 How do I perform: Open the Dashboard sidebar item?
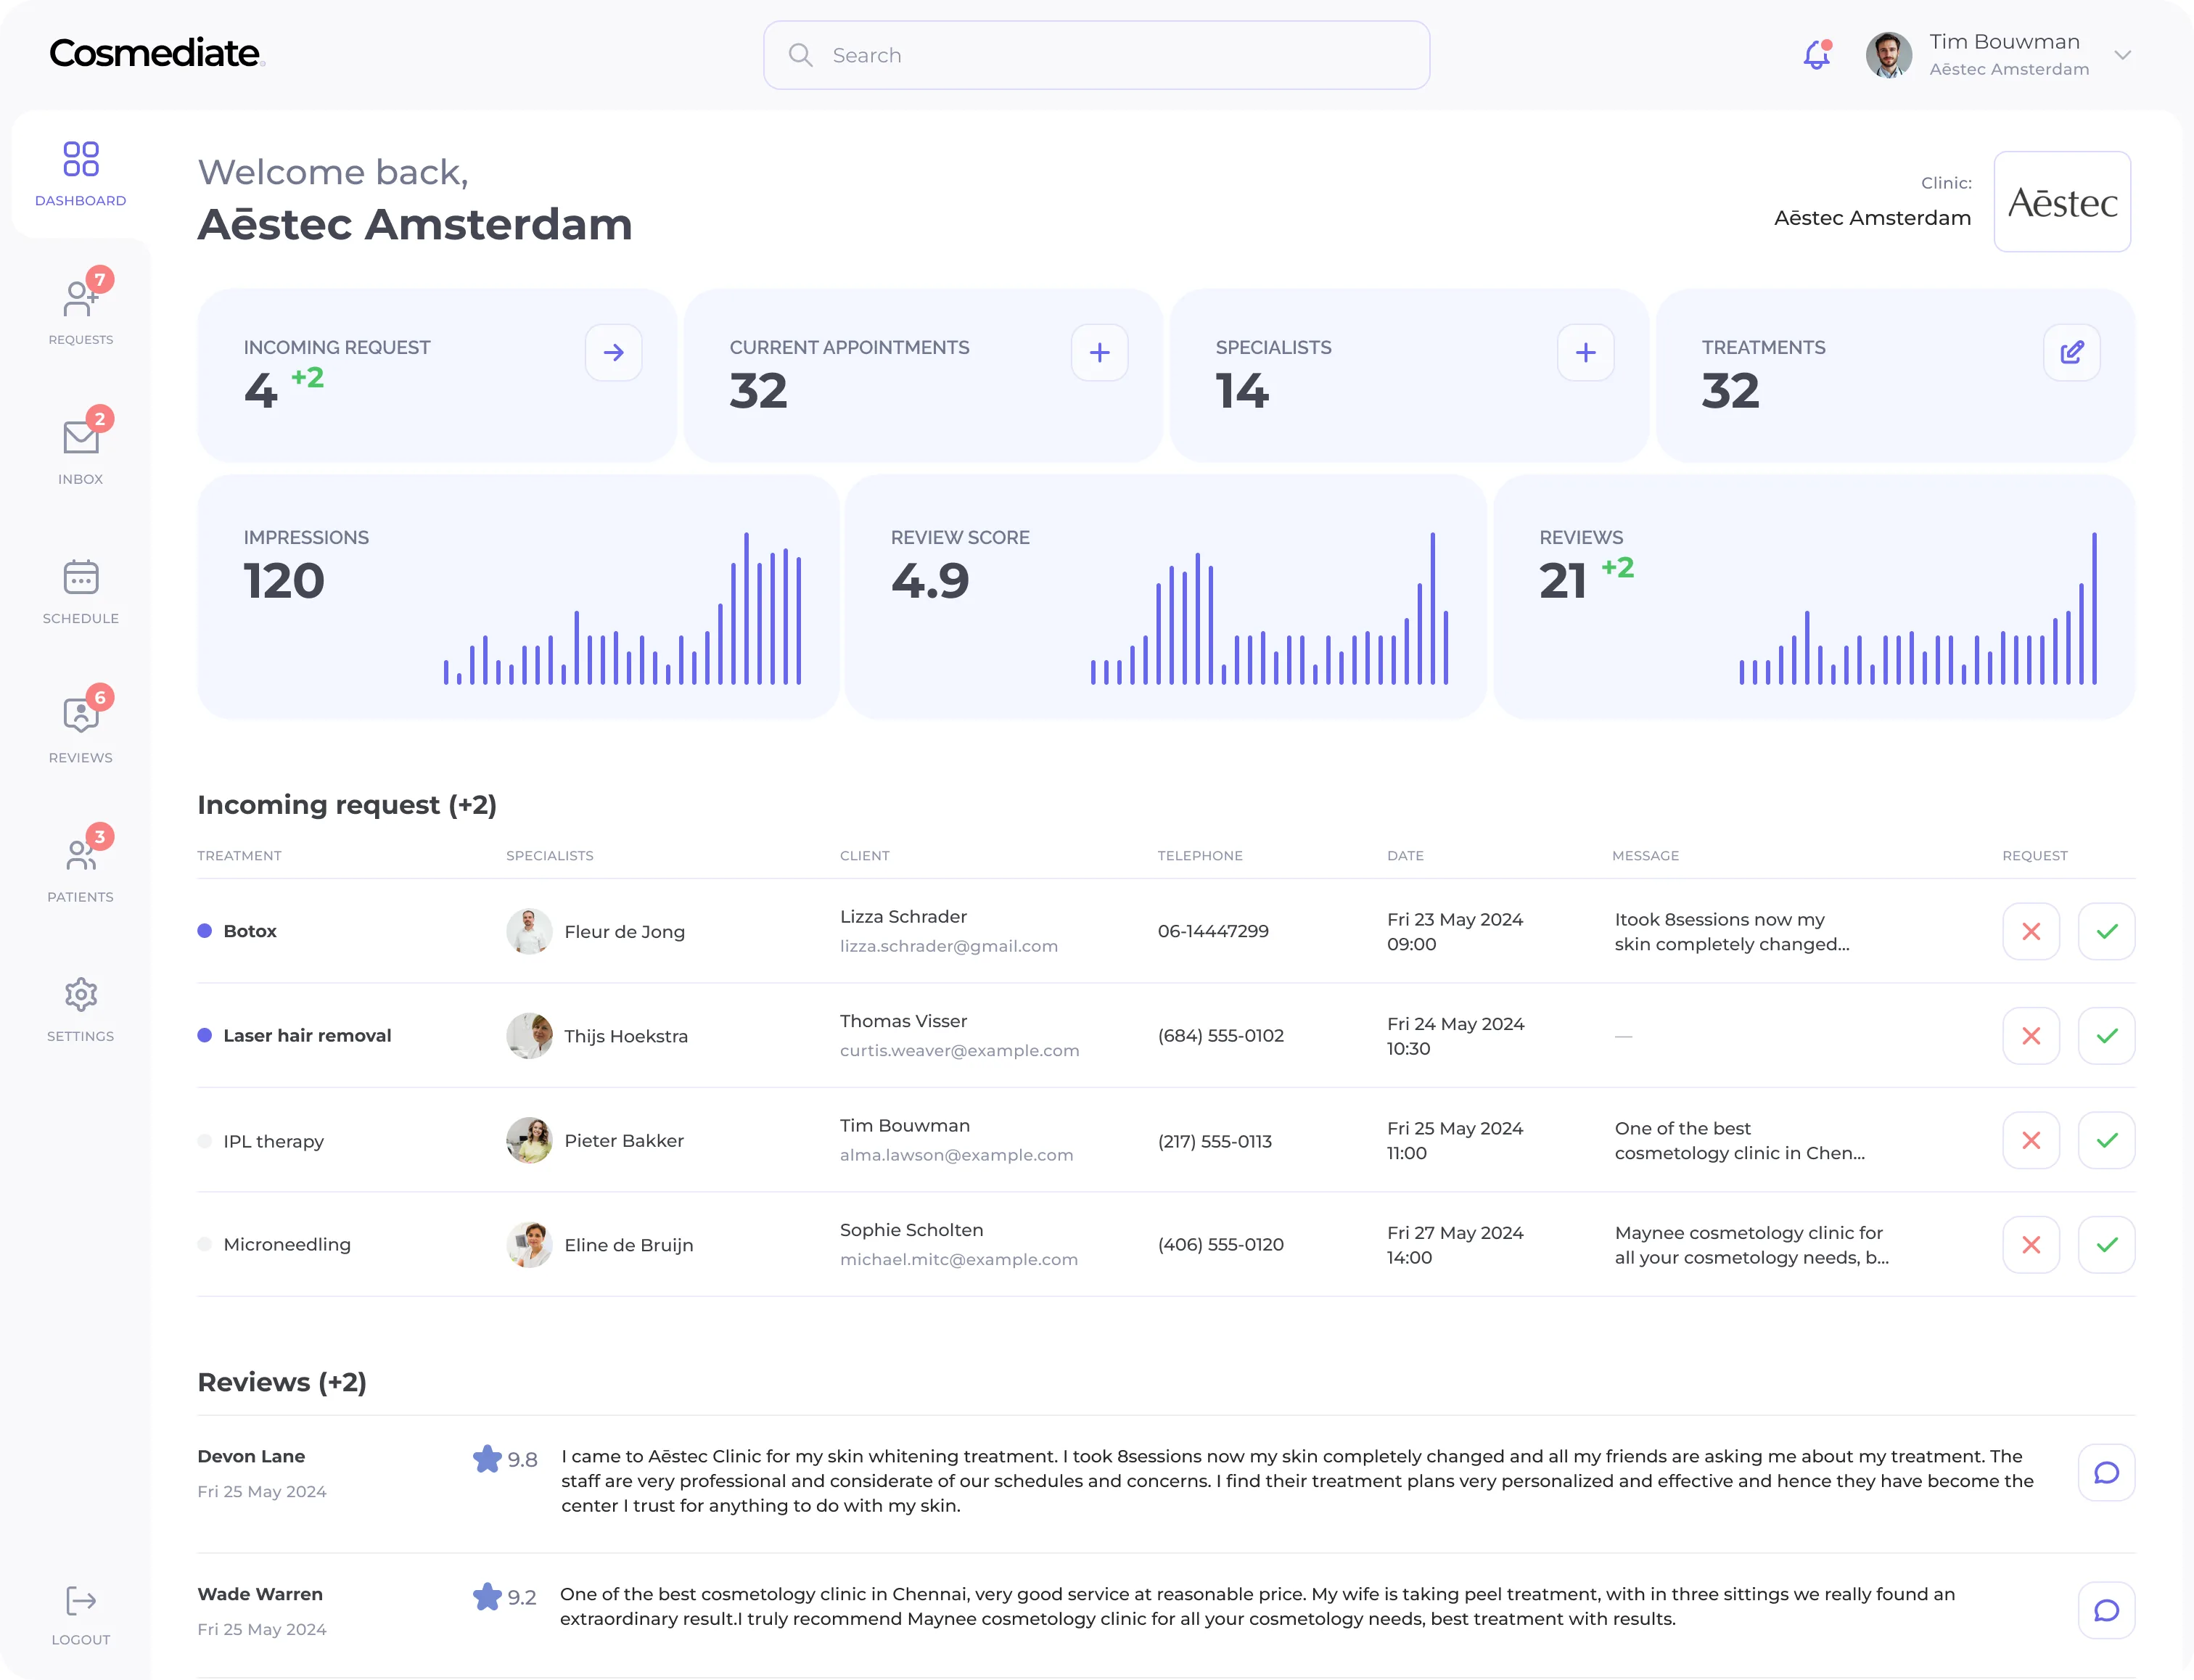[x=80, y=174]
